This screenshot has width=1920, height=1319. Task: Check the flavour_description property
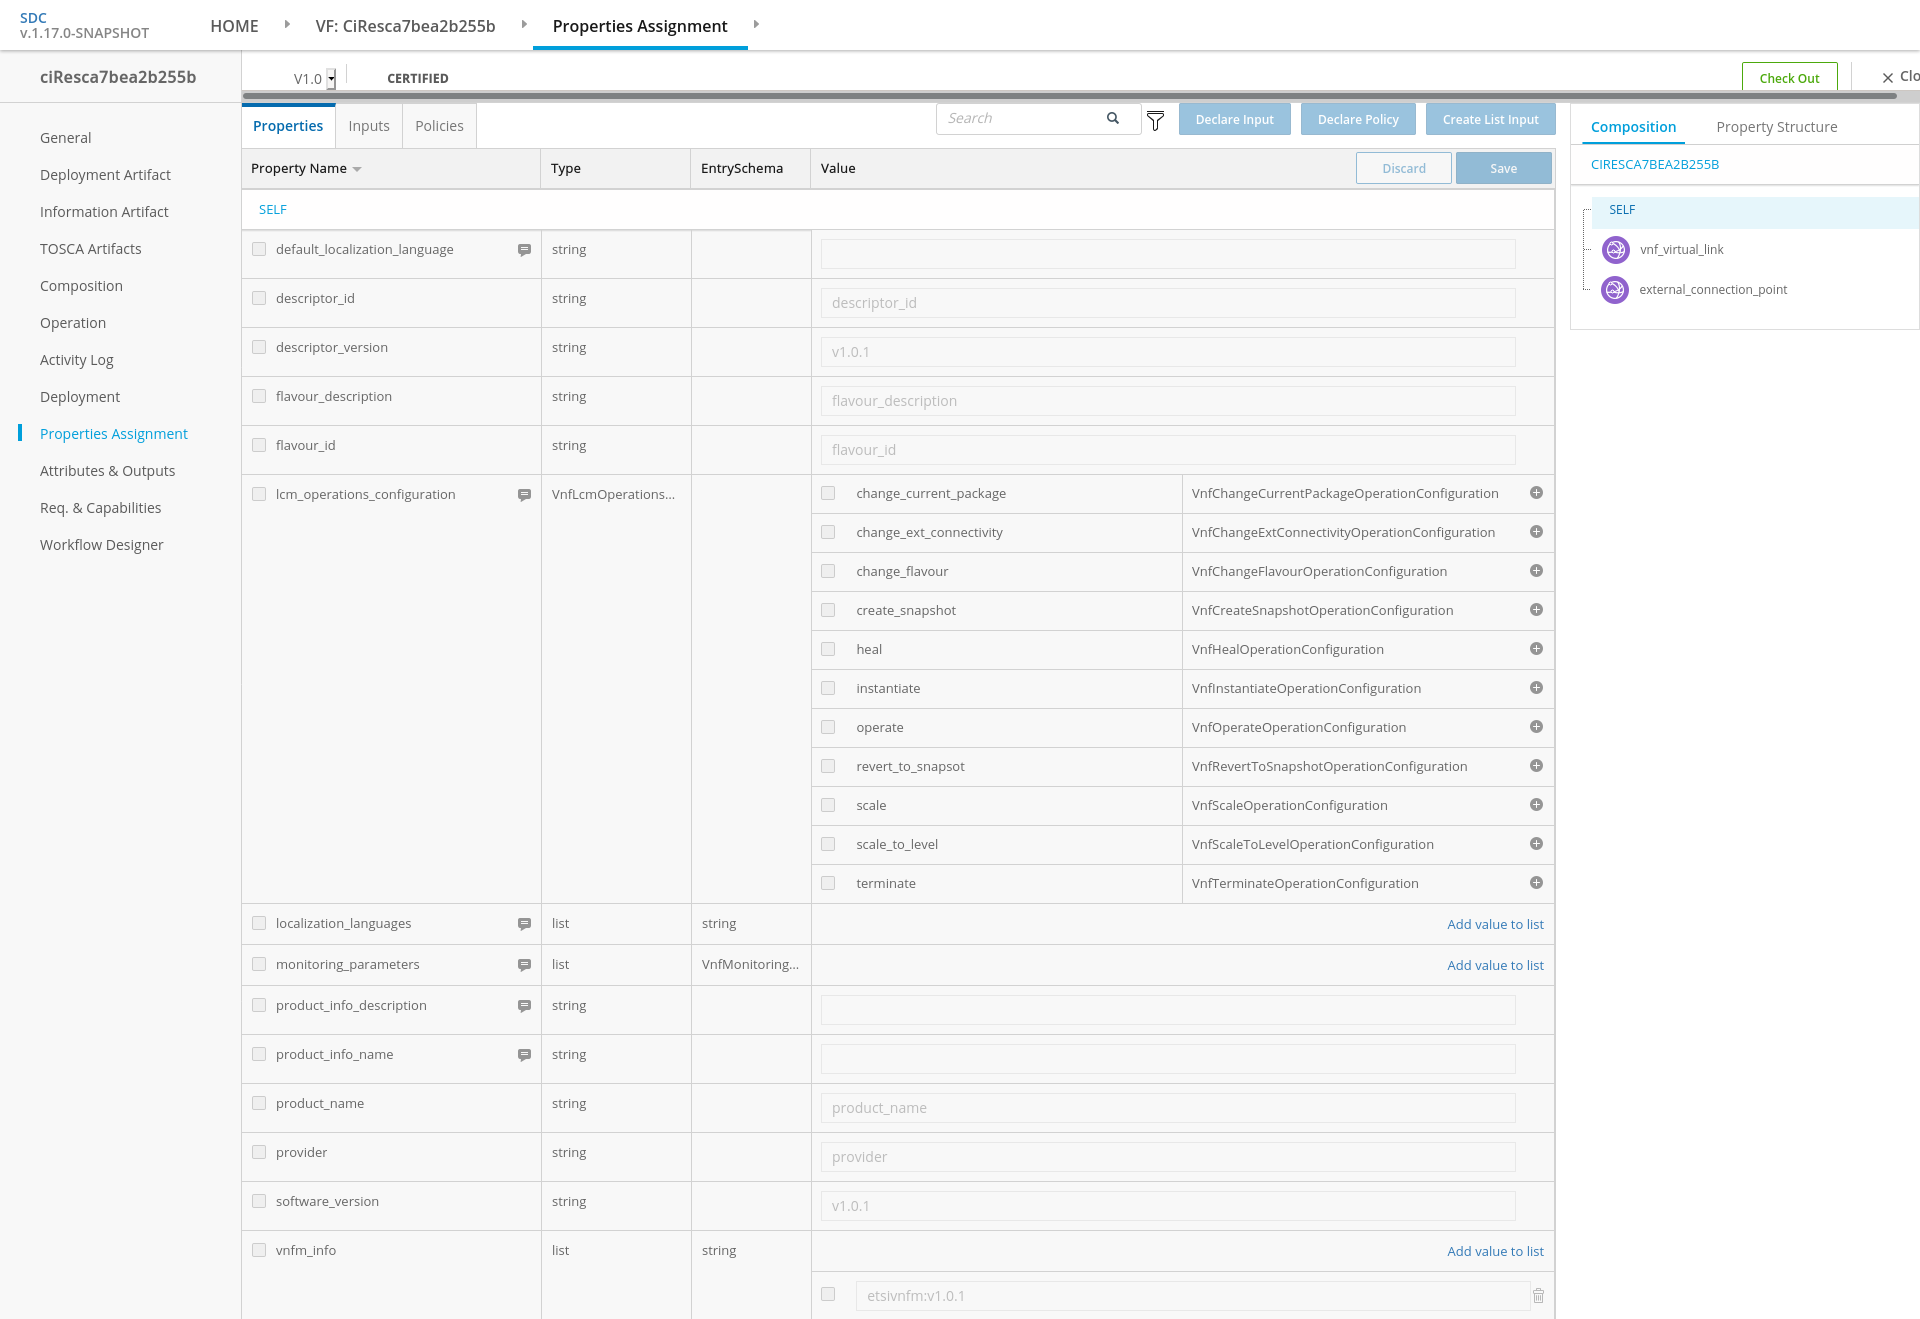pyautogui.click(x=259, y=396)
